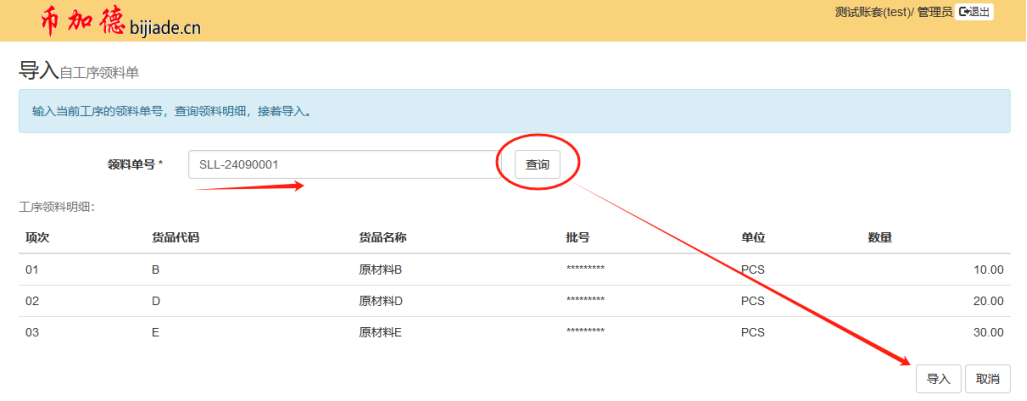
Task: Click the 单位 column header
Action: click(x=752, y=238)
